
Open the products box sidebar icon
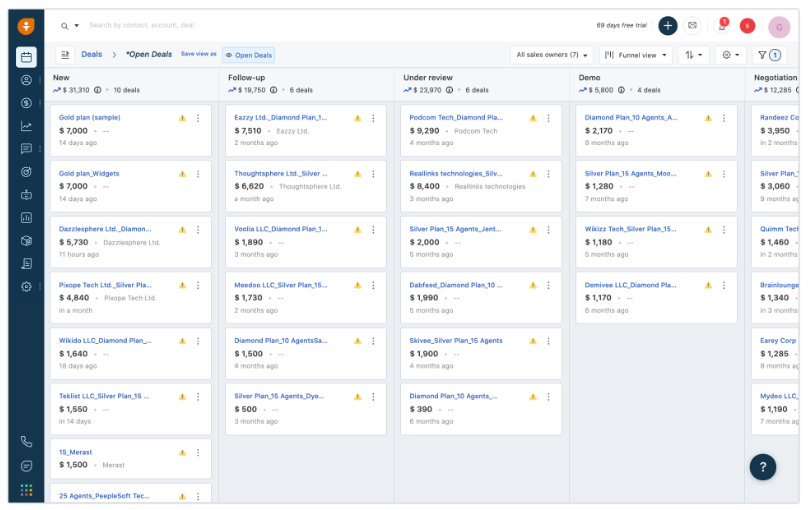tap(26, 241)
